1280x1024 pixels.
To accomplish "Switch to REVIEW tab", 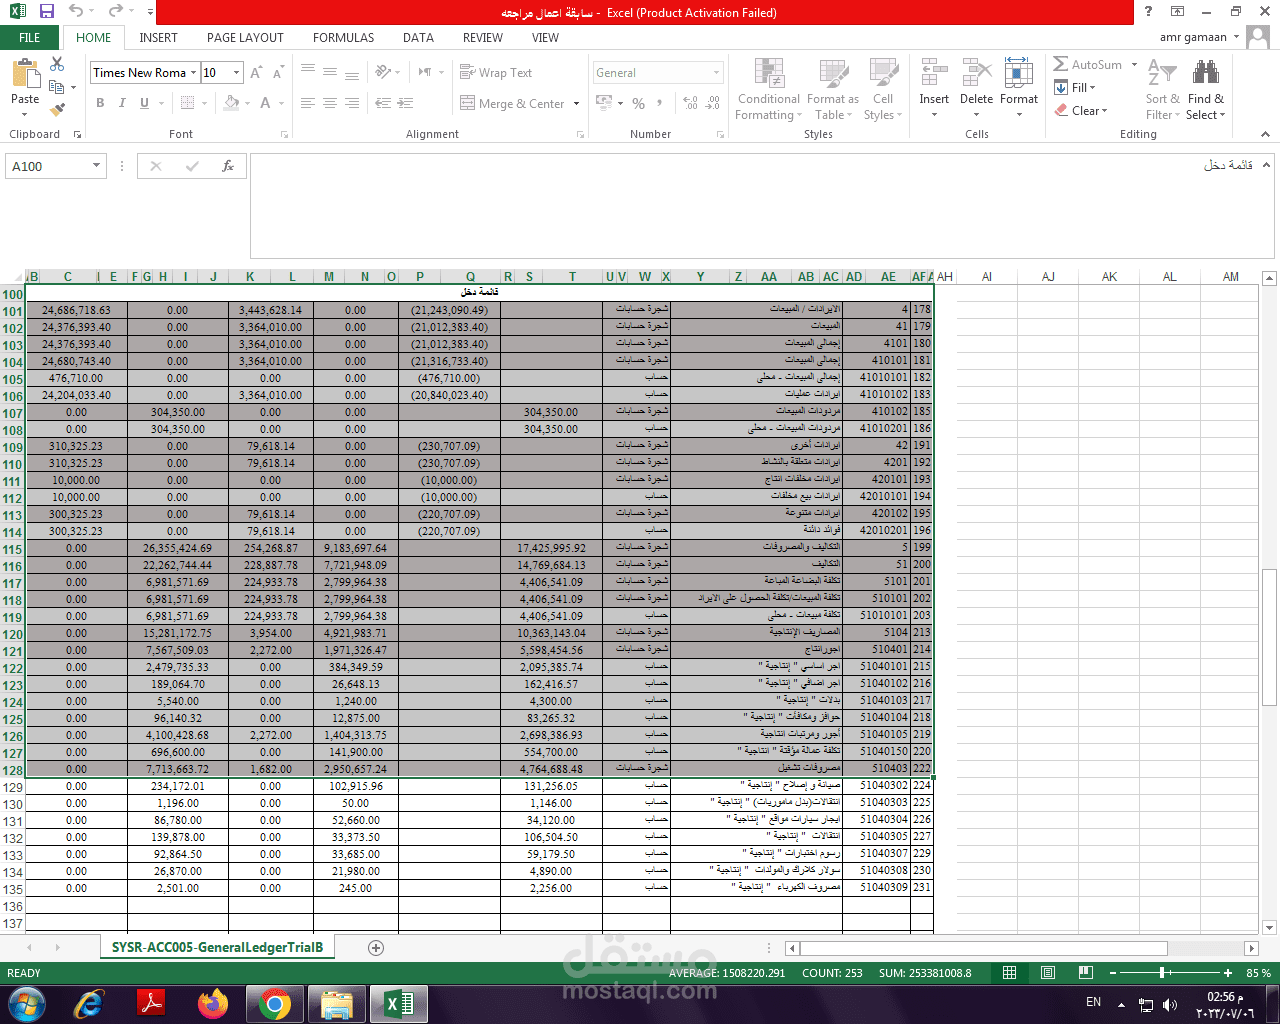I will pyautogui.click(x=483, y=38).
